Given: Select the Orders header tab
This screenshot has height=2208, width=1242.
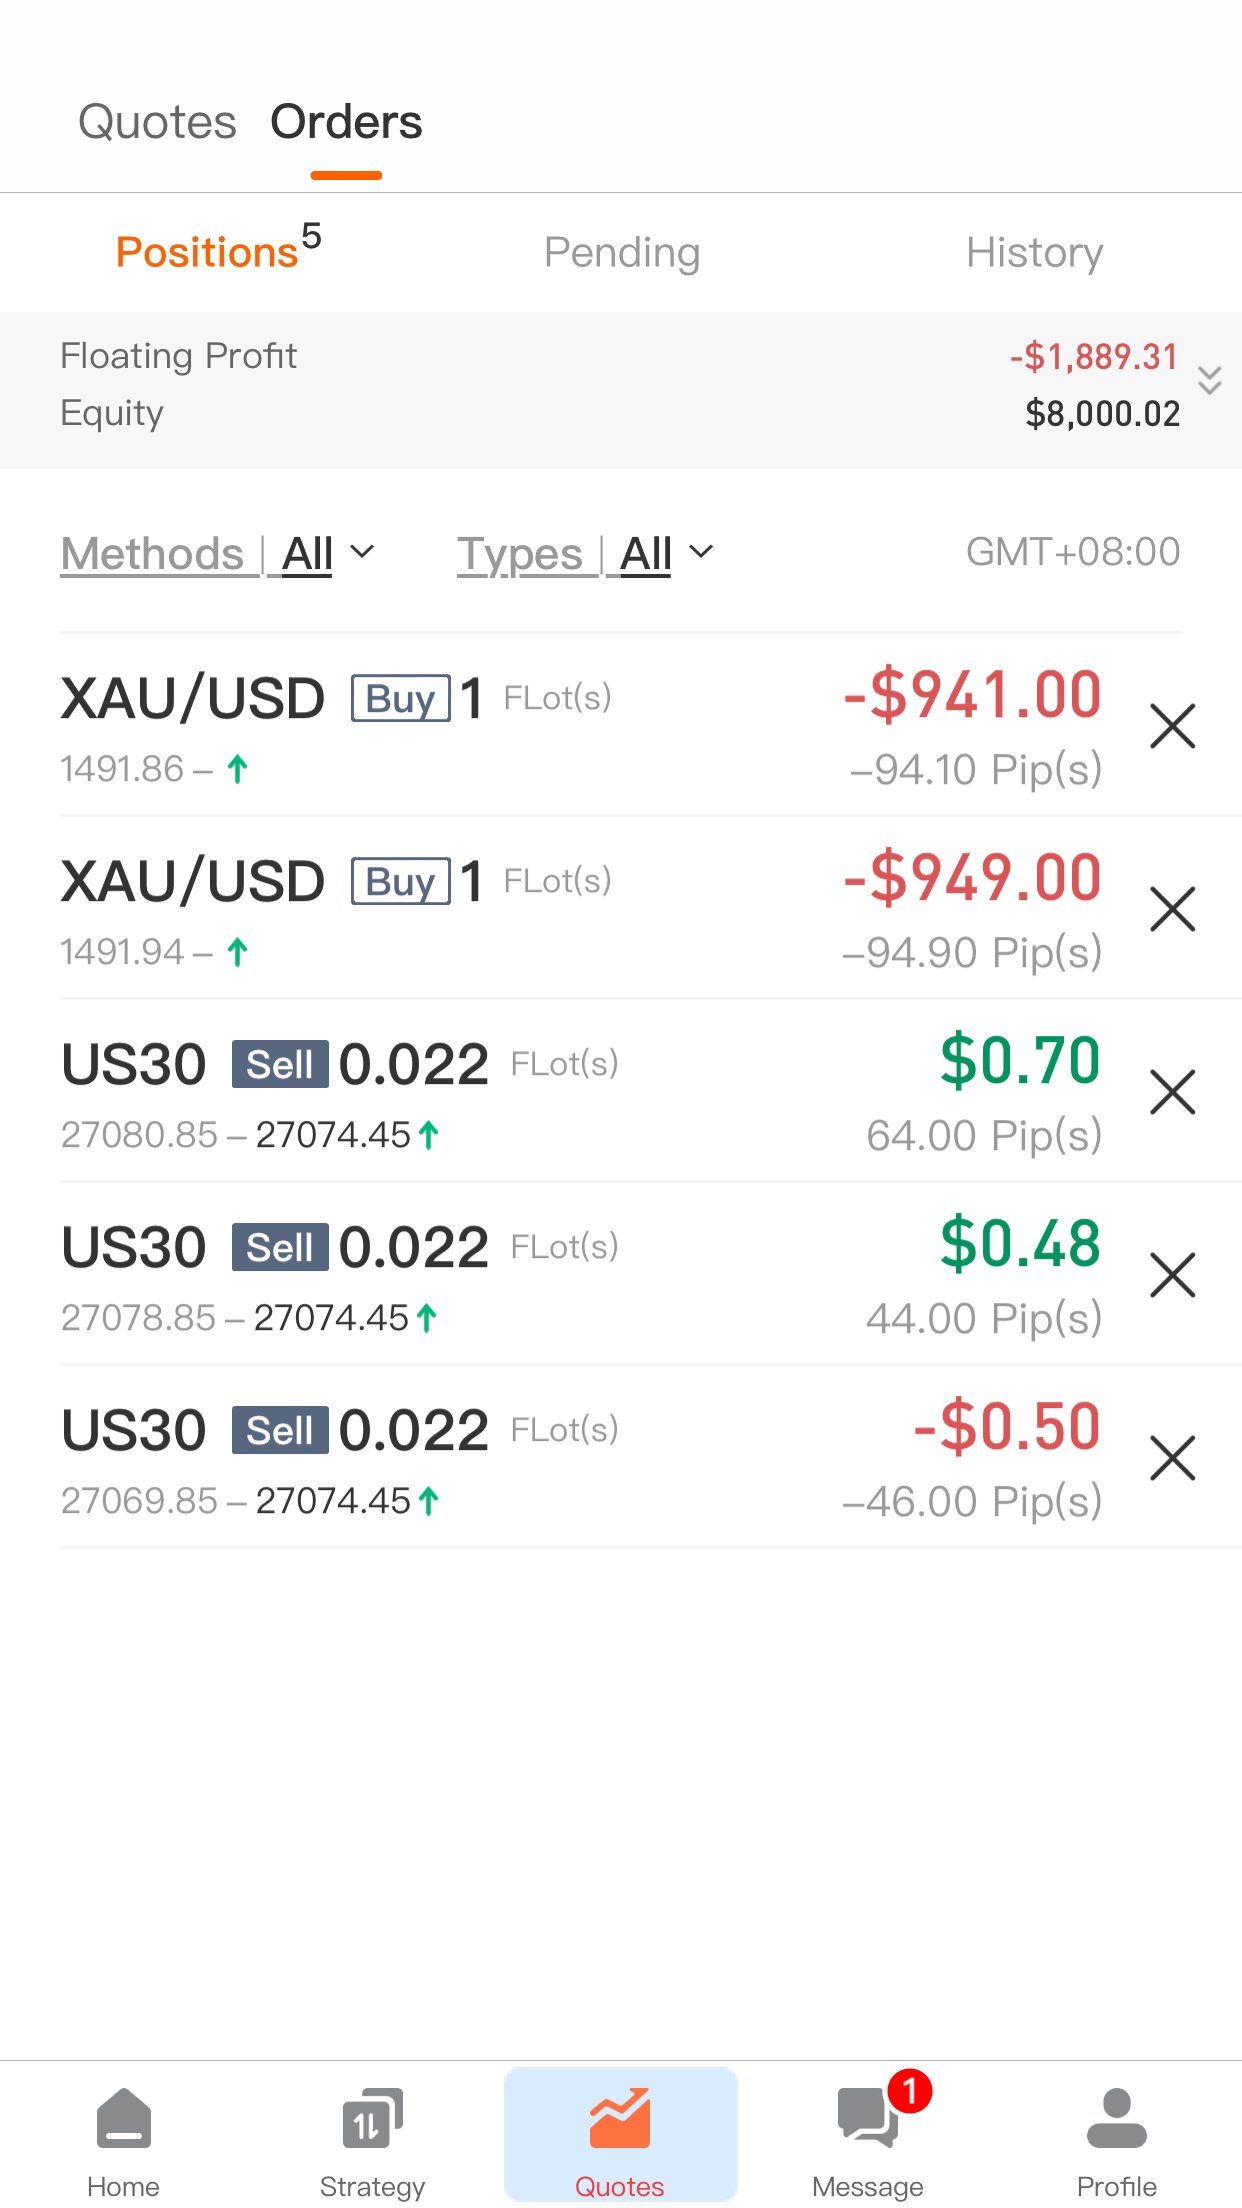Looking at the screenshot, I should 346,122.
